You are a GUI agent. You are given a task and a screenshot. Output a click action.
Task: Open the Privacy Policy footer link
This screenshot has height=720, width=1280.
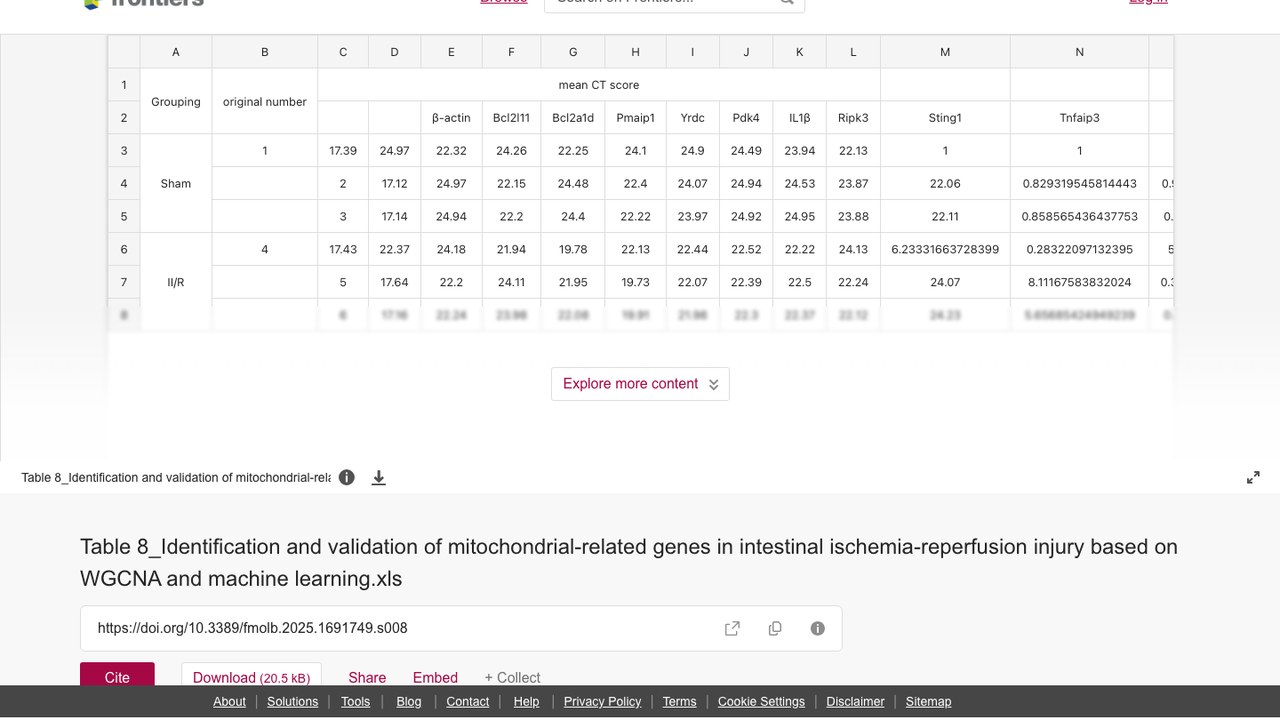(x=602, y=702)
